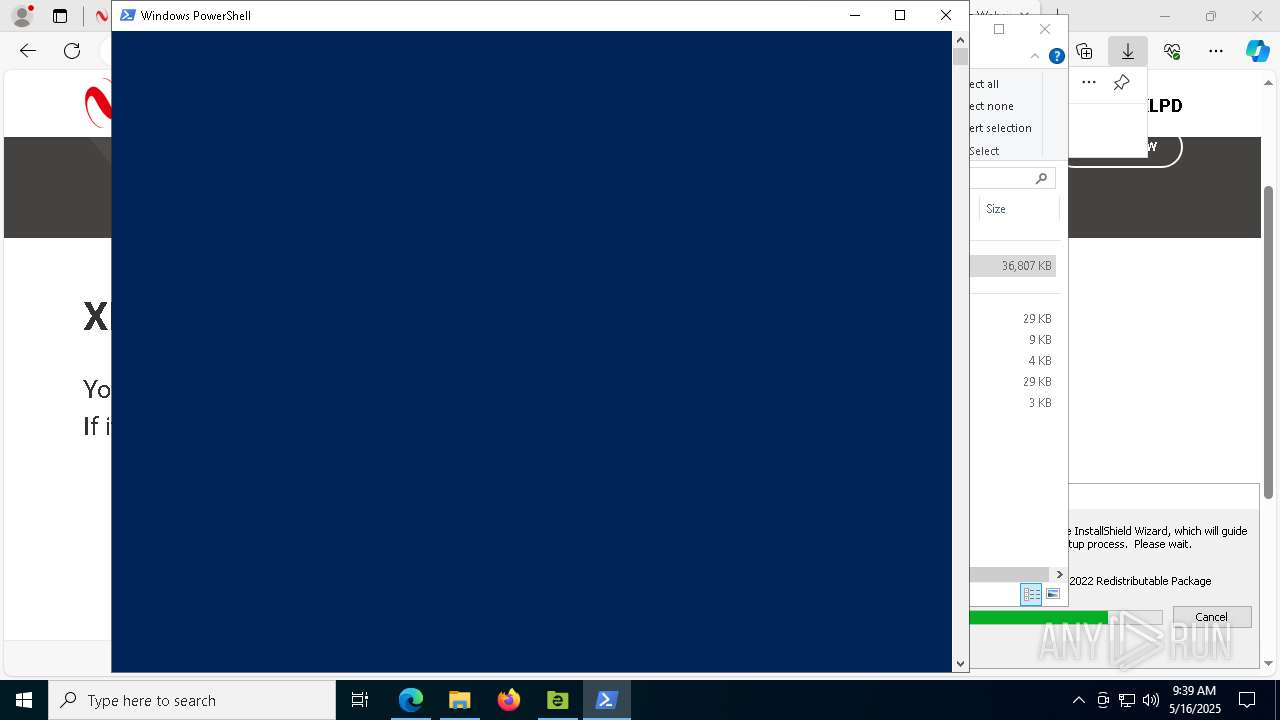Image resolution: width=1280 pixels, height=720 pixels.
Task: Pin the Edge downloads flyout
Action: [x=1121, y=83]
